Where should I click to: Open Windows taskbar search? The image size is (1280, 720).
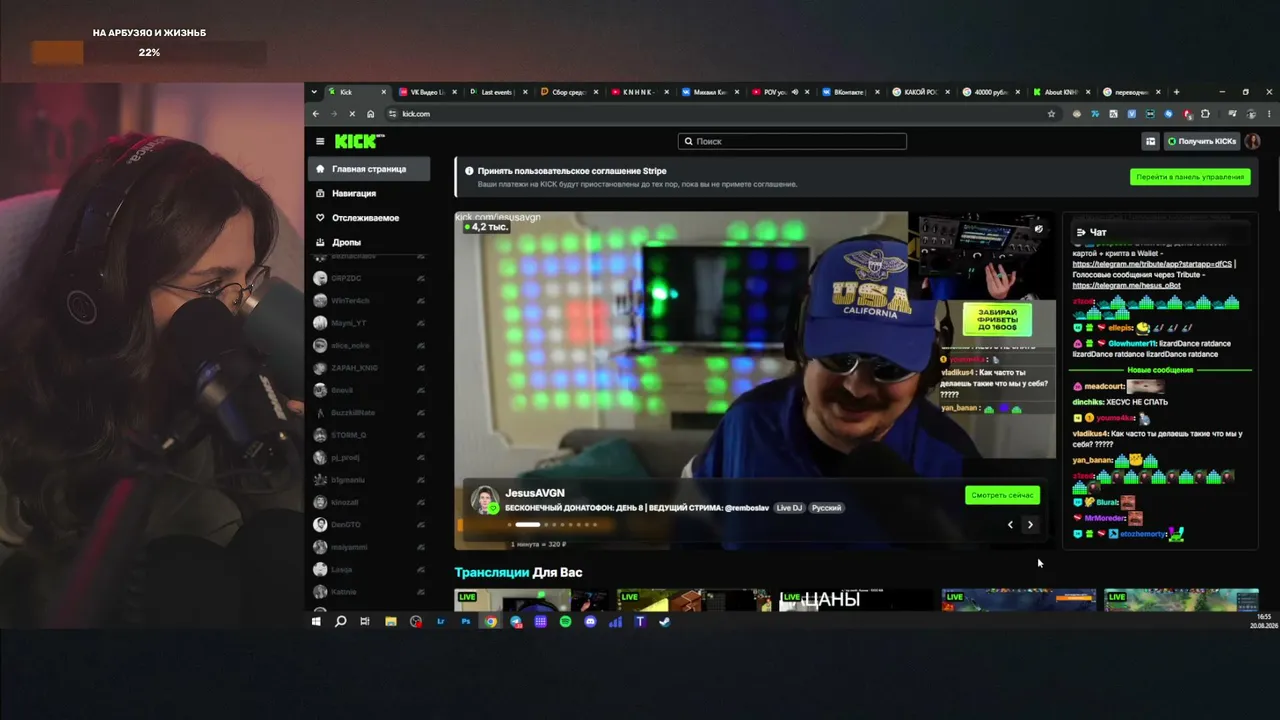coord(340,622)
